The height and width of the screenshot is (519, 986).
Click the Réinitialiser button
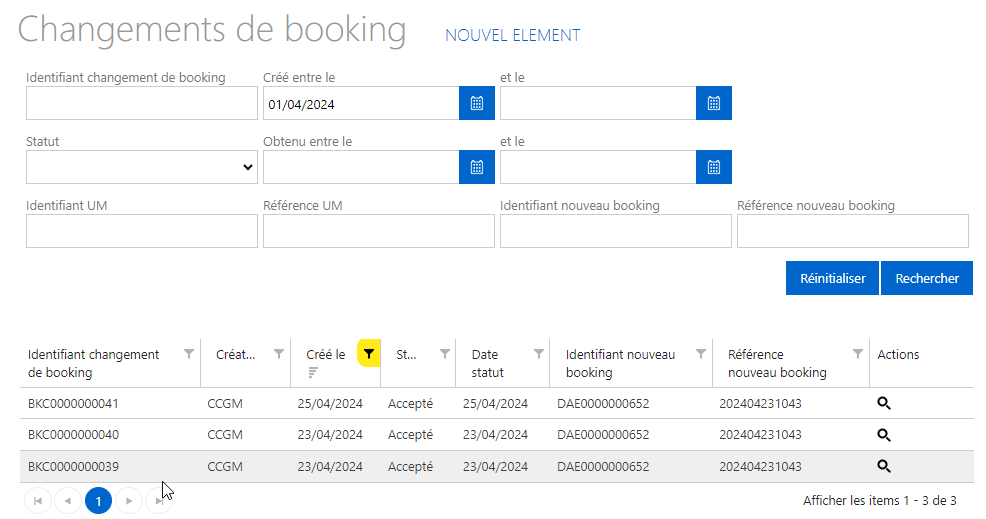(x=833, y=278)
